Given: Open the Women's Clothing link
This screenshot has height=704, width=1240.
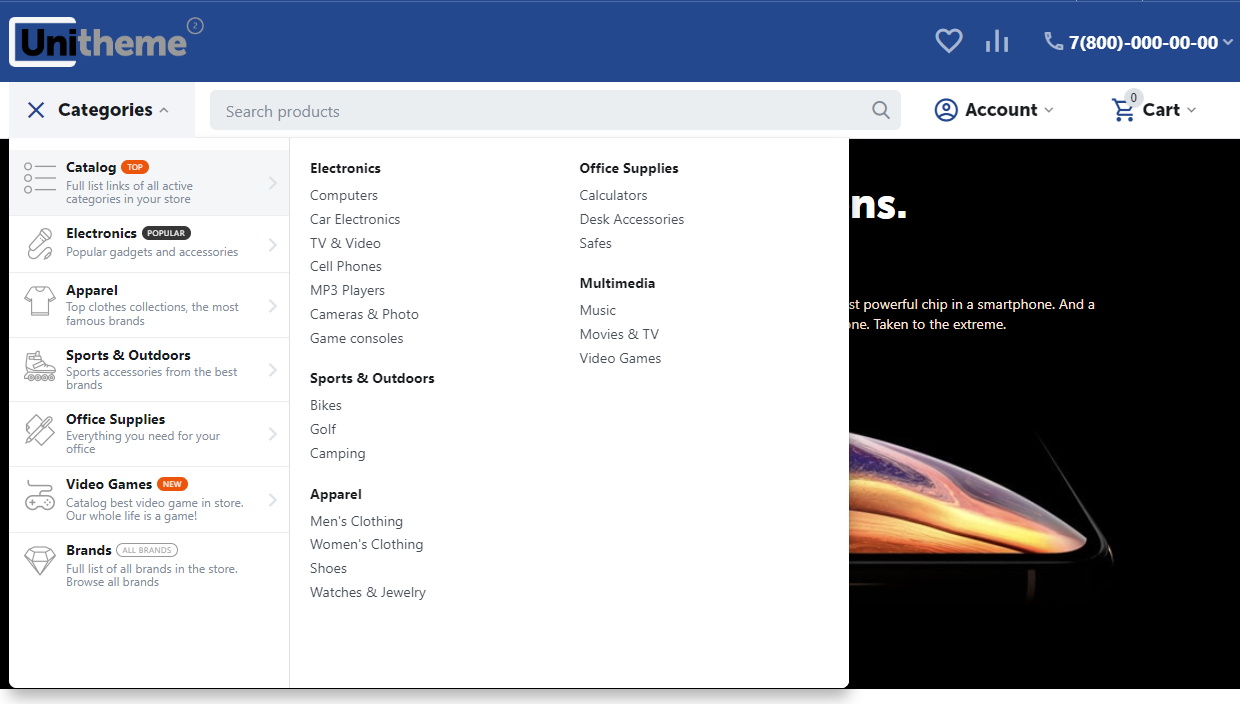Looking at the screenshot, I should click(367, 544).
